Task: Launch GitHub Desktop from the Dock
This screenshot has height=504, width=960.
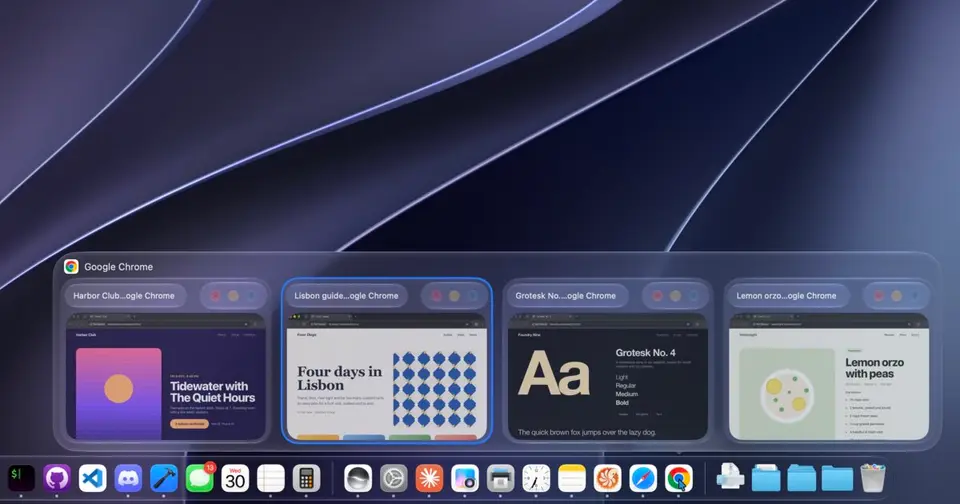Action: click(x=57, y=478)
